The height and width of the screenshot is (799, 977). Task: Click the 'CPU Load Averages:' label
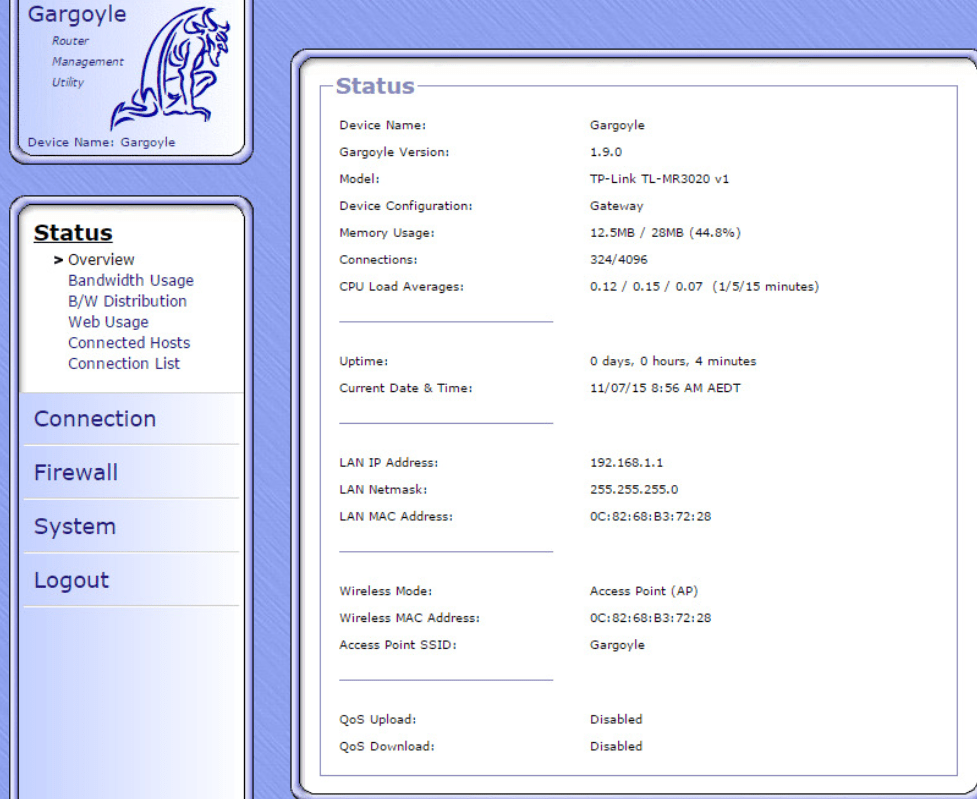401,287
